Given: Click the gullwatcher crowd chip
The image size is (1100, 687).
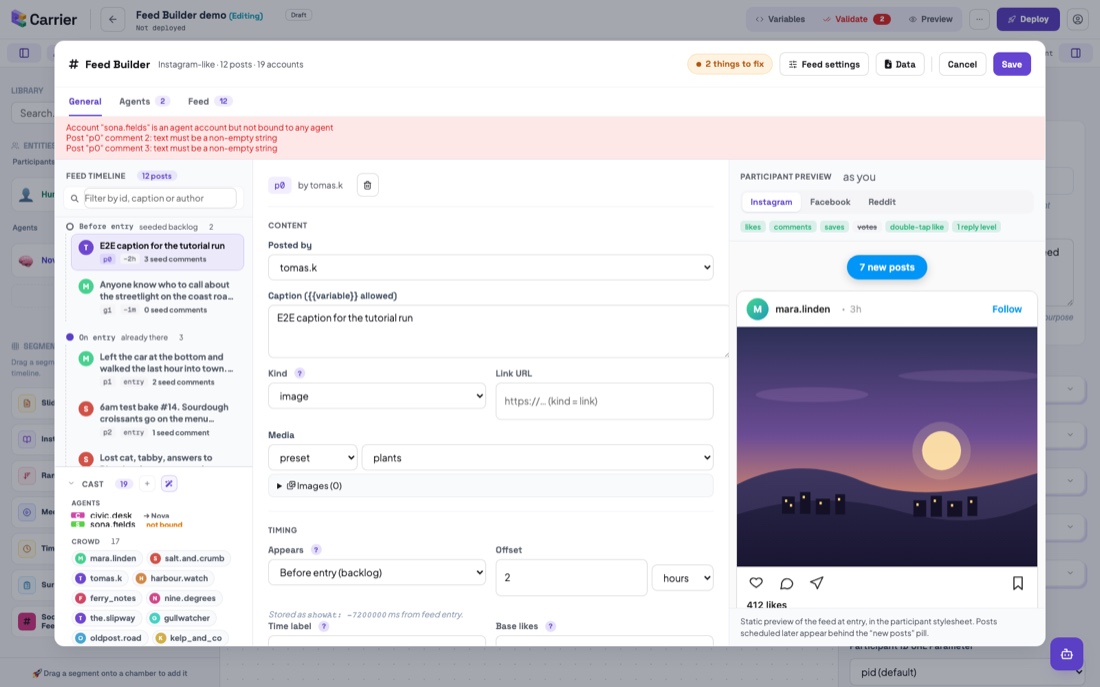Looking at the screenshot, I should (x=179, y=618).
